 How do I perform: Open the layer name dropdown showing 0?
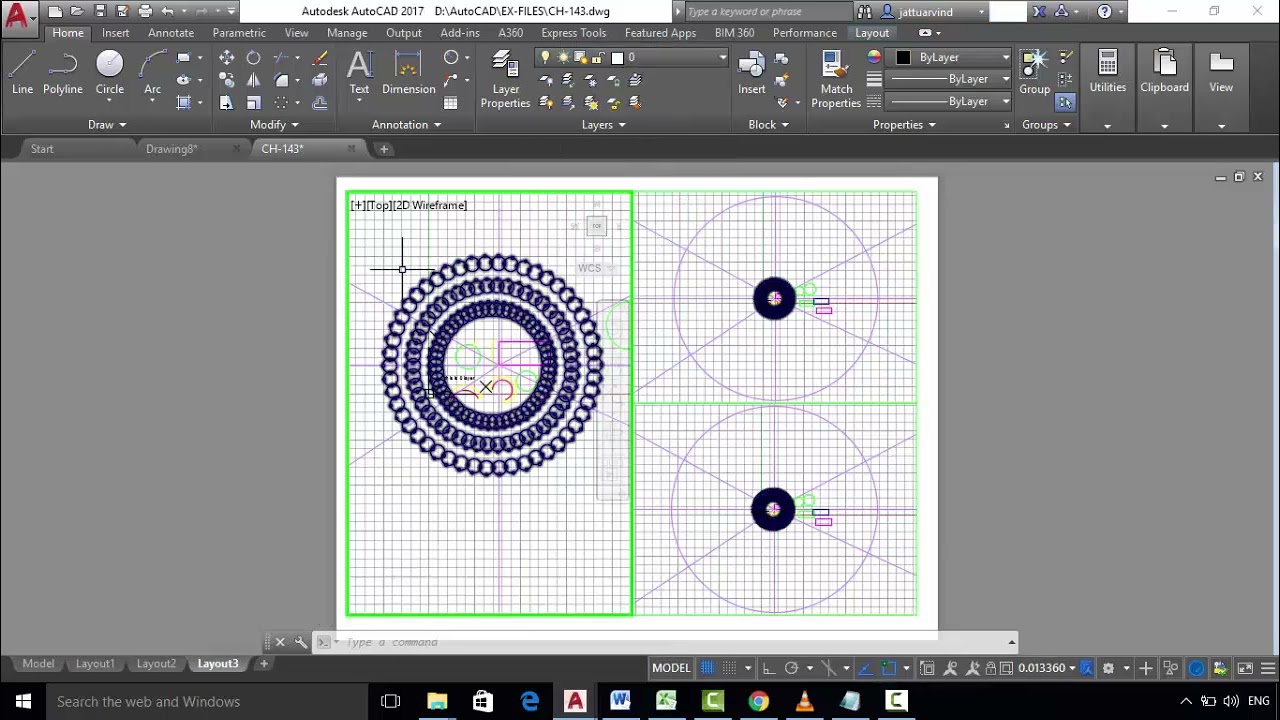(x=631, y=58)
